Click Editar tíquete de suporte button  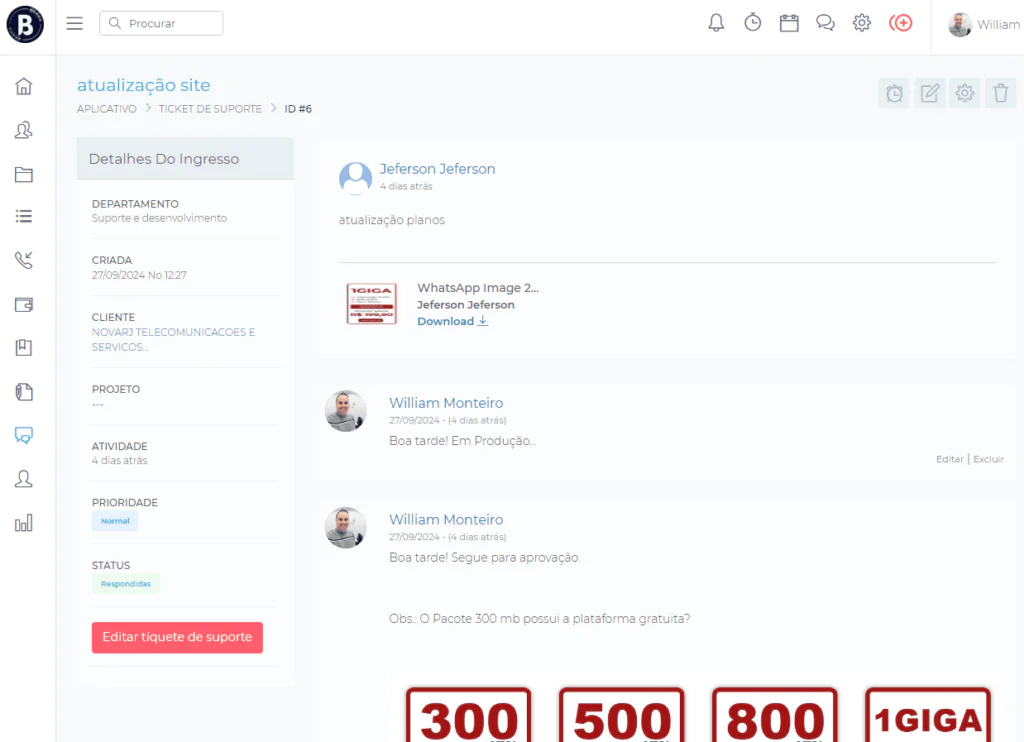pyautogui.click(x=177, y=637)
